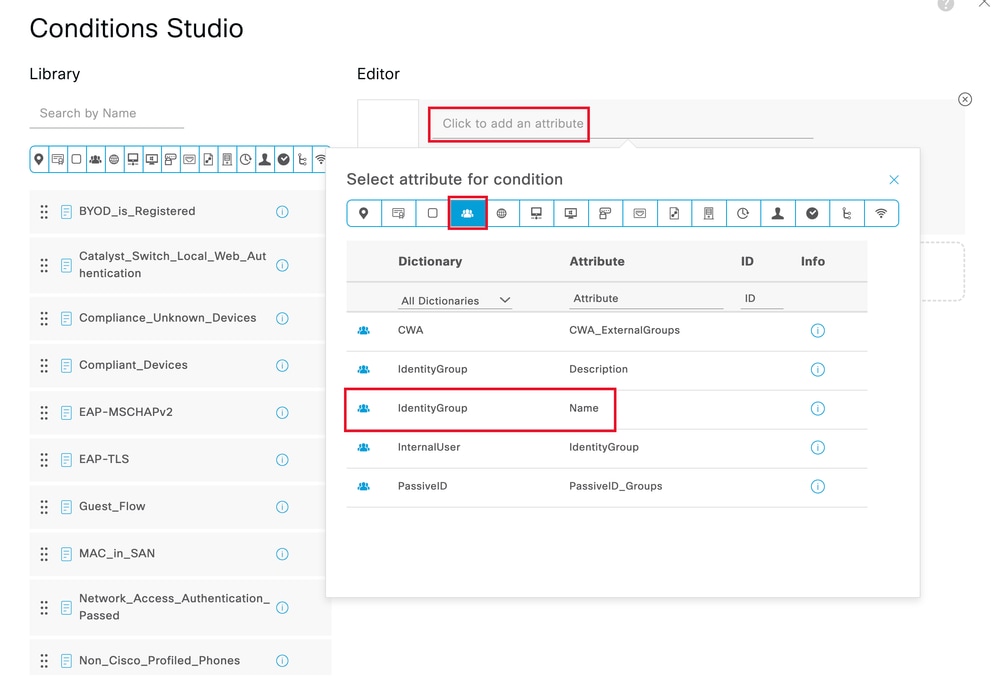This screenshot has width=999, height=681.
Task: Select the globe filter in attribute popup
Action: click(502, 213)
